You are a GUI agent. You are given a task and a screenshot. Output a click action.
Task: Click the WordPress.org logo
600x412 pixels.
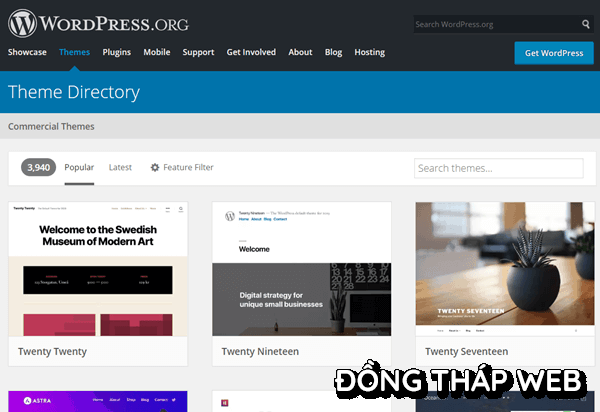pyautogui.click(x=98, y=24)
